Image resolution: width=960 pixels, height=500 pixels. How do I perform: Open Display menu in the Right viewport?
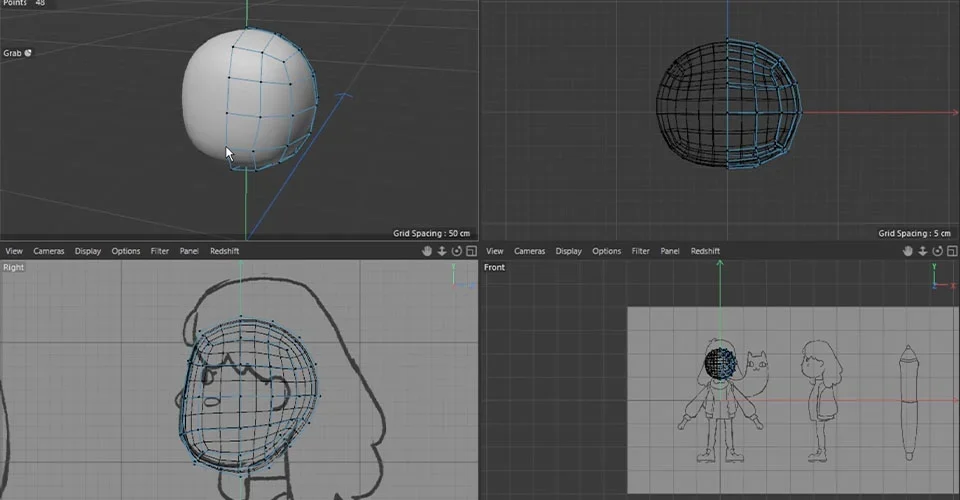(x=88, y=251)
